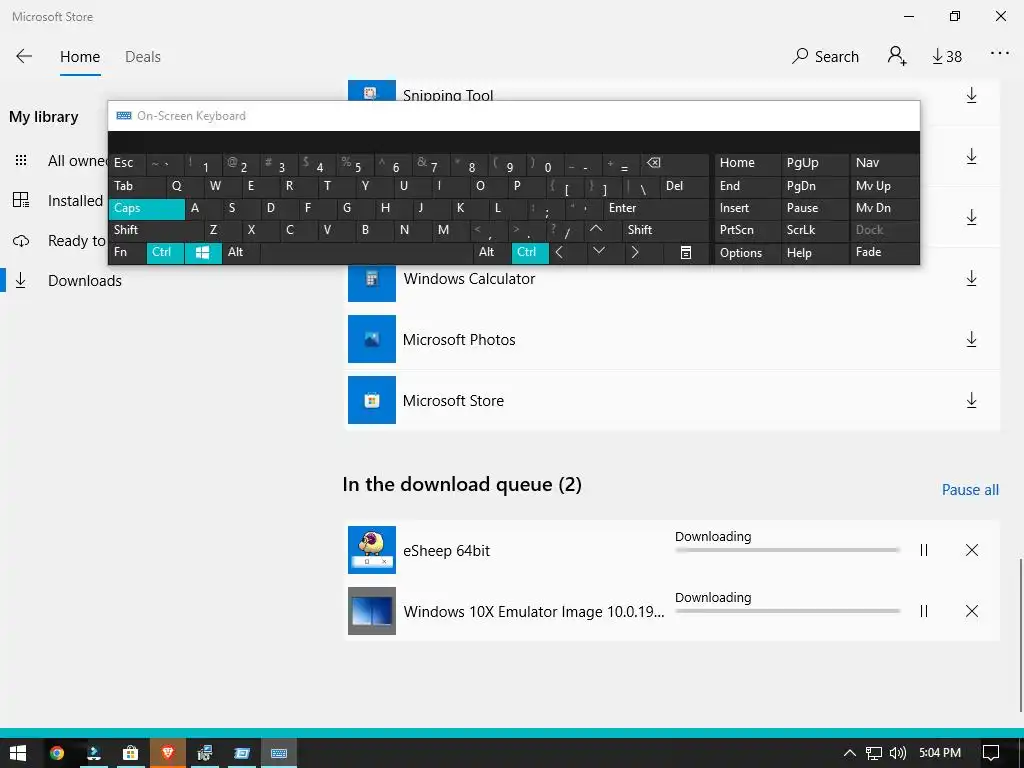Click the Tab key on On-Screen Keyboard
The width and height of the screenshot is (1024, 768).
(137, 186)
